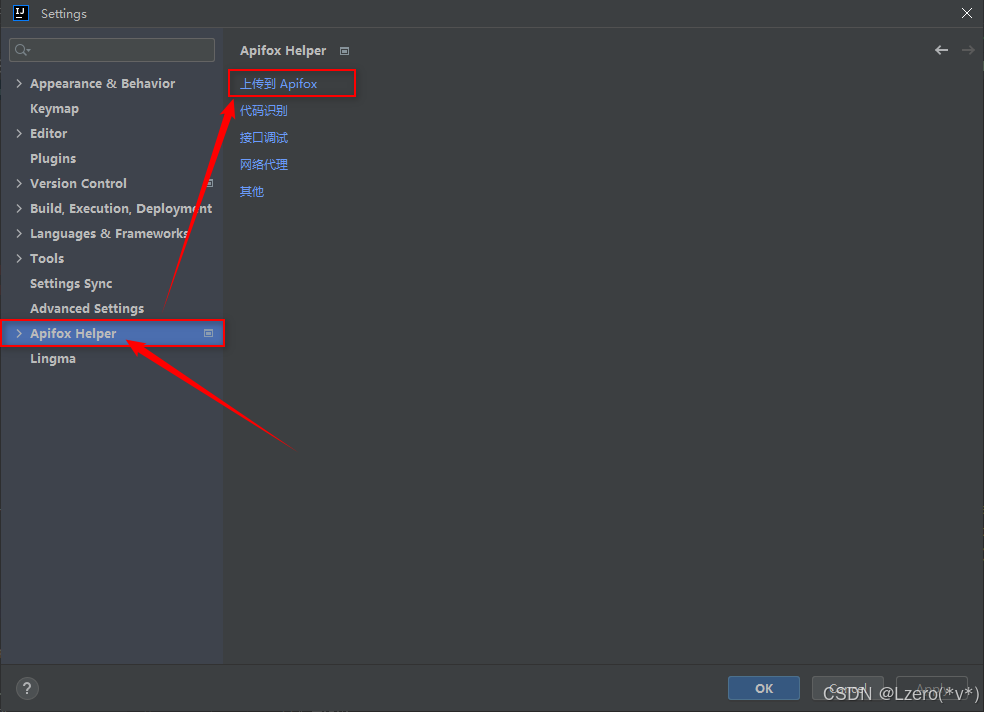984x712 pixels.
Task: Click the IntelliJ IDEA logo in title bar
Action: click(x=21, y=13)
